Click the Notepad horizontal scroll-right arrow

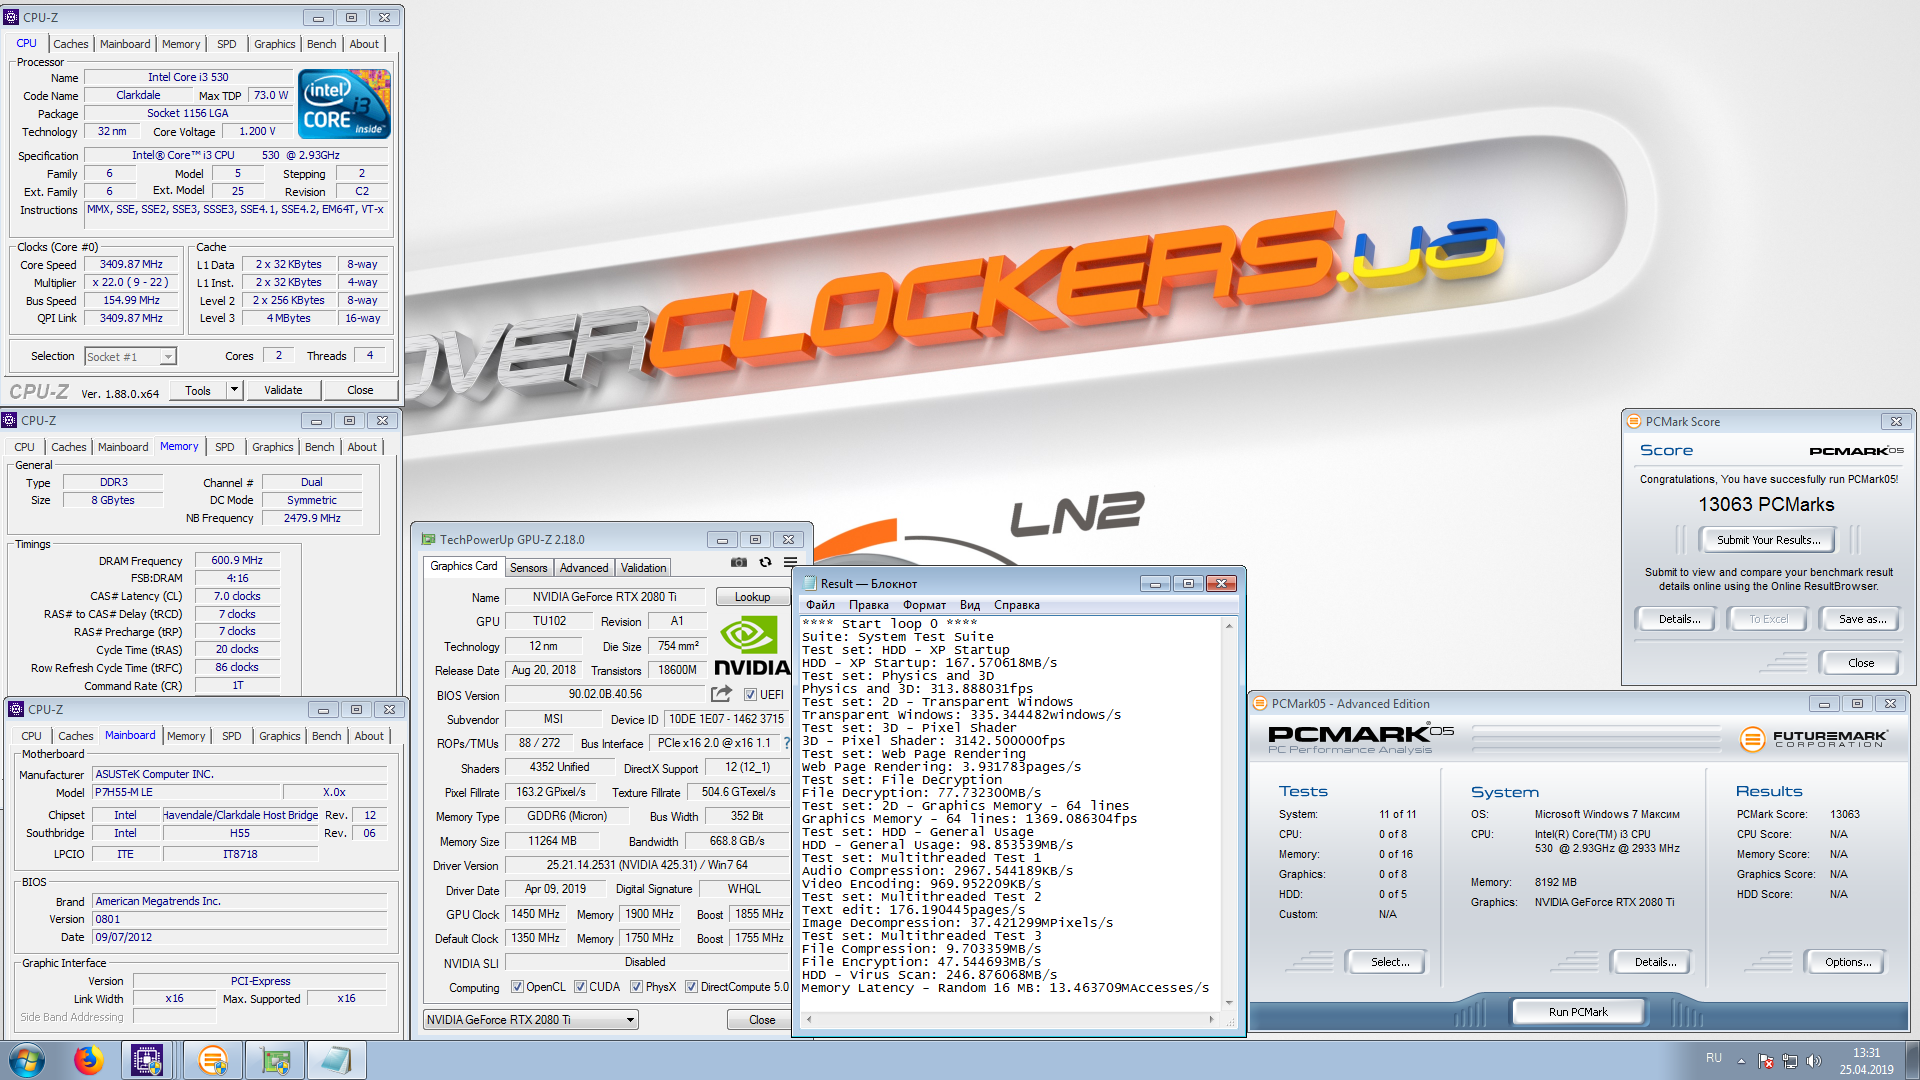(1211, 1019)
